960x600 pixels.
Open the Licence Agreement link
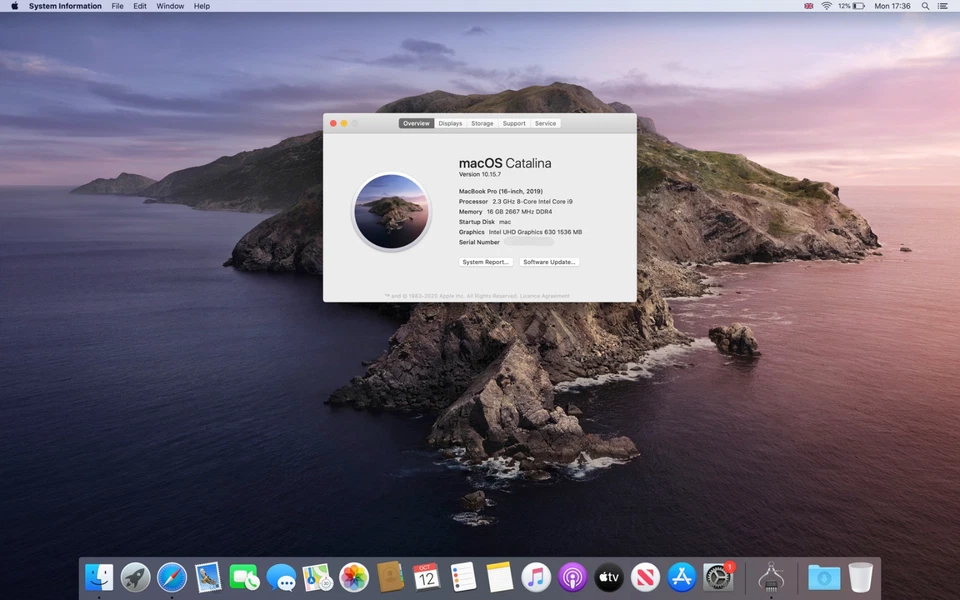pos(544,296)
